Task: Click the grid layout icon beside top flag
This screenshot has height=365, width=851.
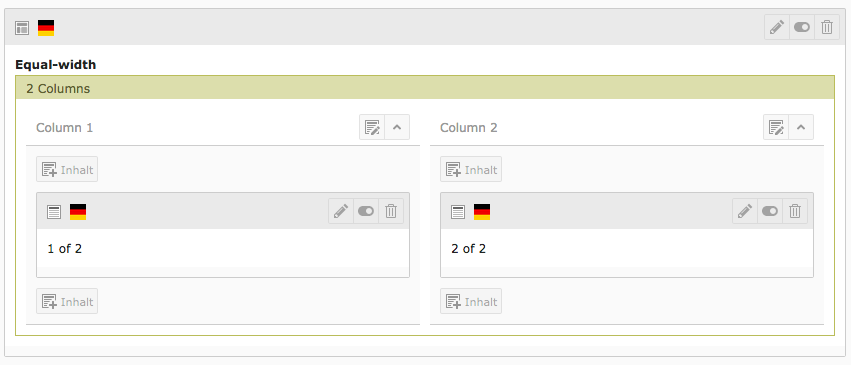Action: (22, 28)
